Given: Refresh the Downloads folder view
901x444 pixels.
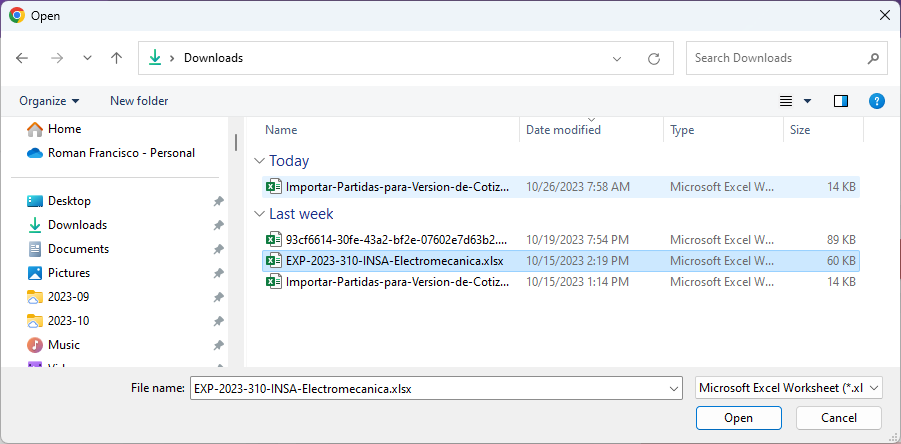Looking at the screenshot, I should [654, 58].
